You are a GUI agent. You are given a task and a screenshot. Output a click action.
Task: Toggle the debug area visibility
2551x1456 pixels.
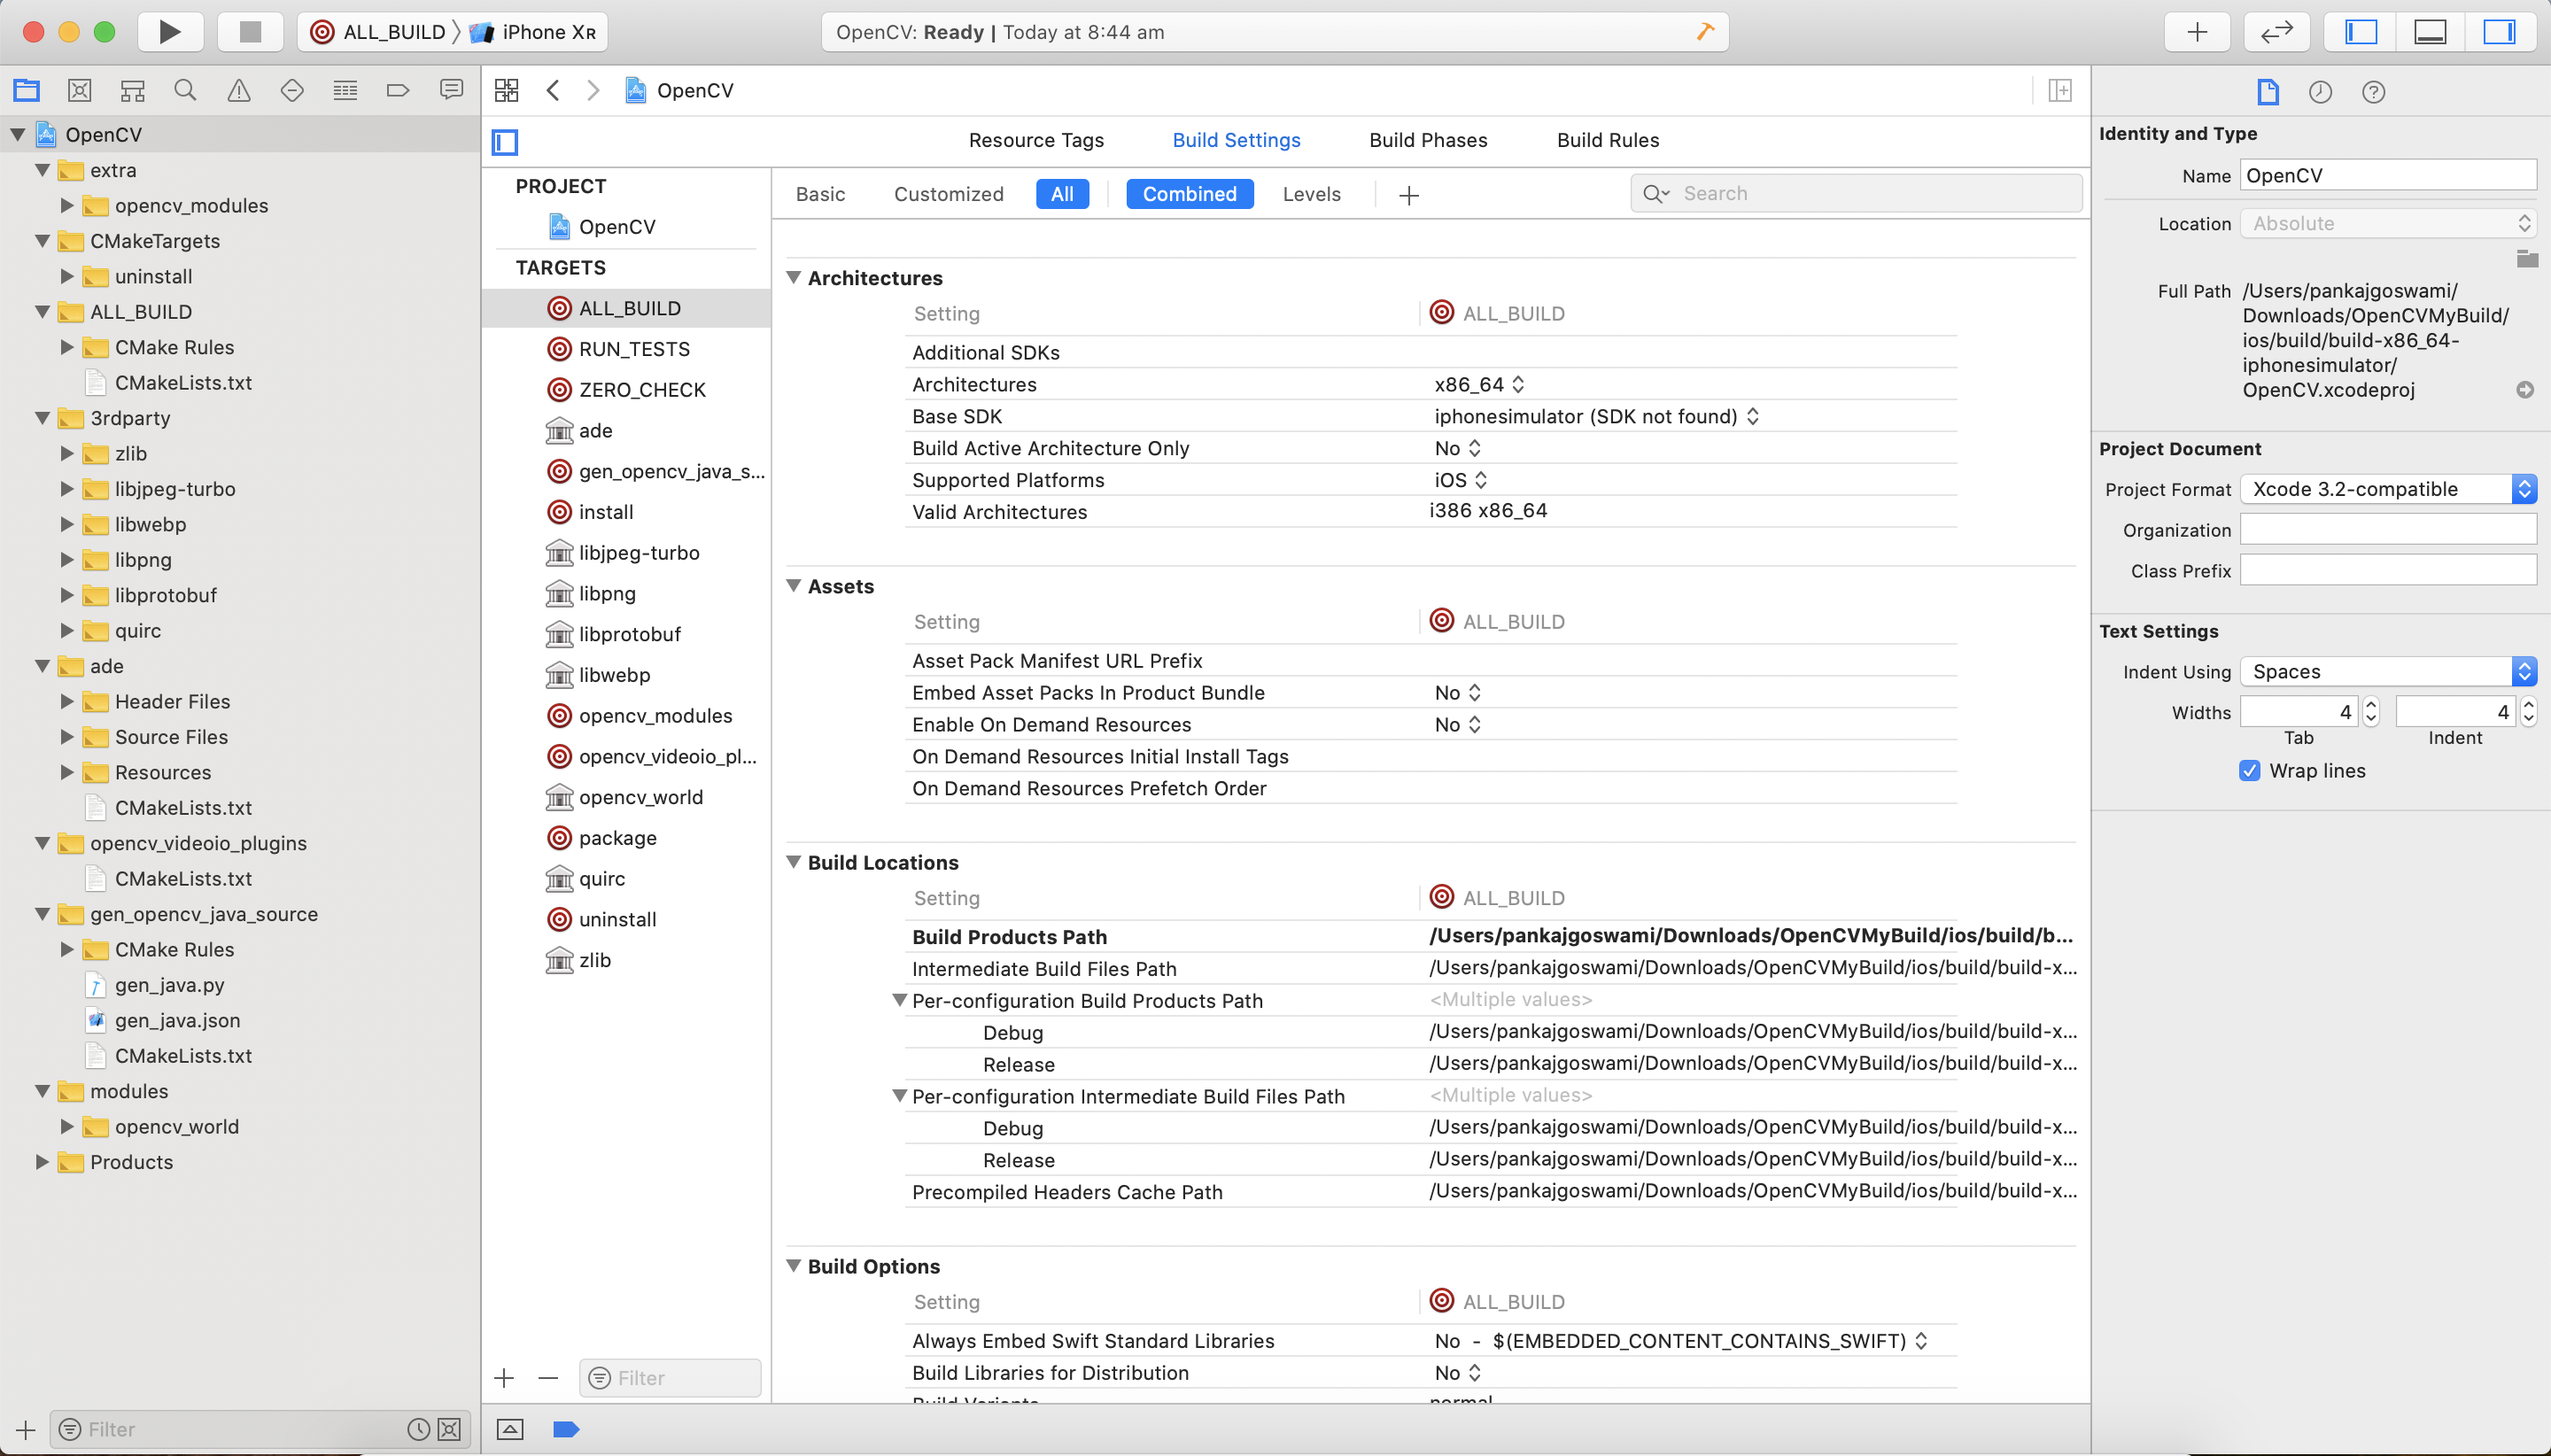click(x=2430, y=32)
